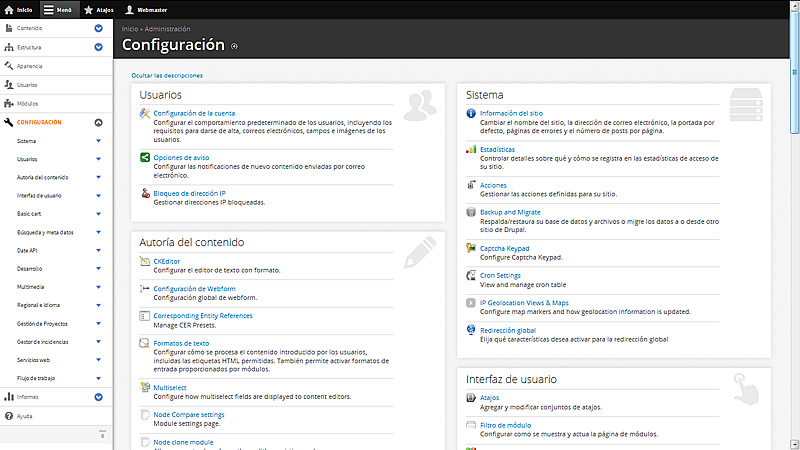Viewport: 800px width, 450px height.
Task: Click the Cron Settings icon
Action: click(471, 276)
